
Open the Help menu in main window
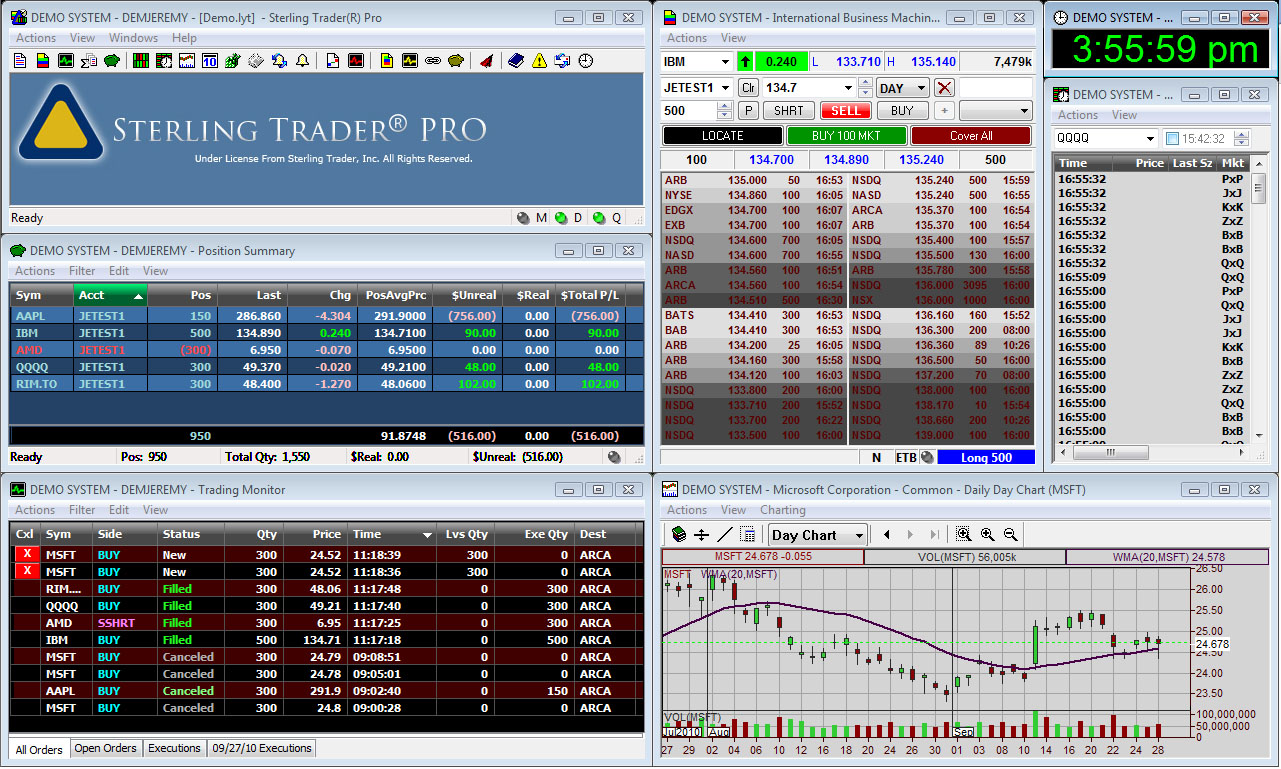184,38
